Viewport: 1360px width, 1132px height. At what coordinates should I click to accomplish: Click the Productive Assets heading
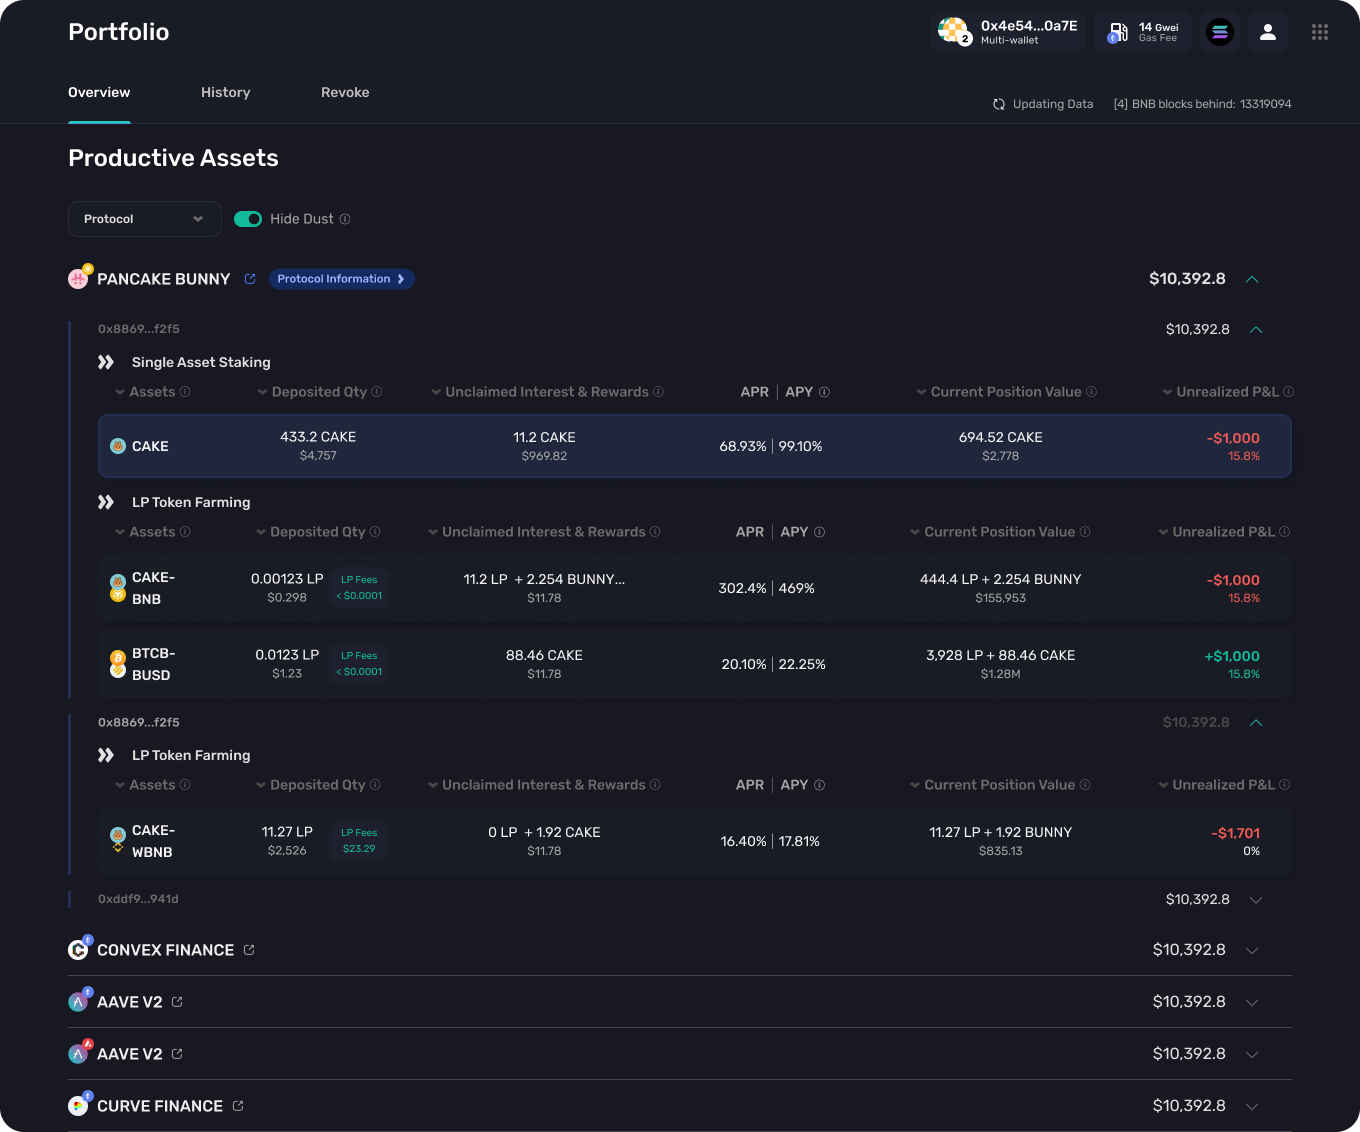(173, 158)
